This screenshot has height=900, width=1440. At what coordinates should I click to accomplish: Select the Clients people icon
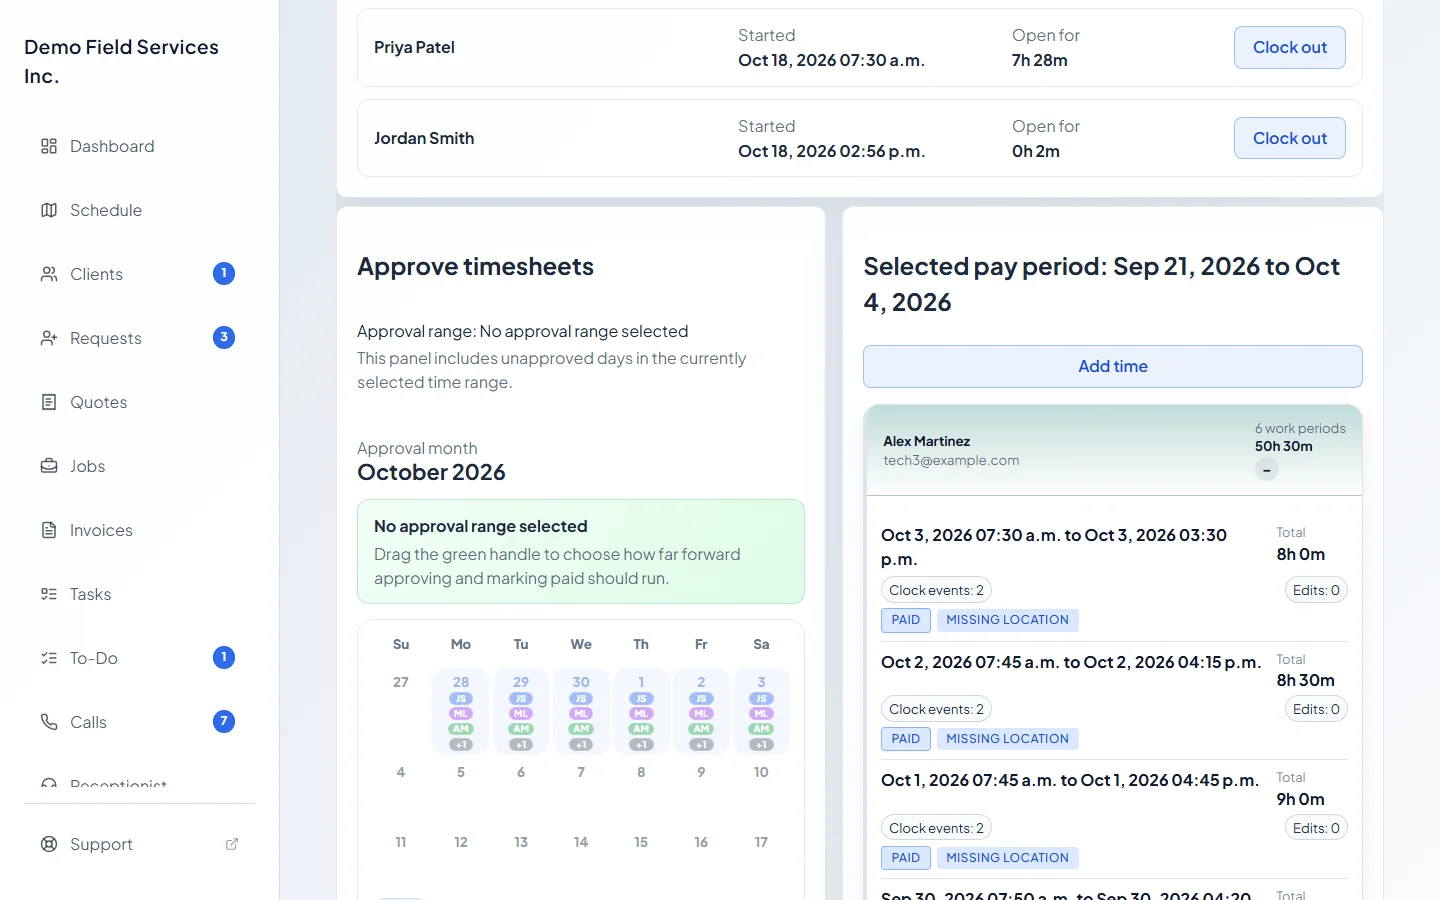(x=49, y=274)
